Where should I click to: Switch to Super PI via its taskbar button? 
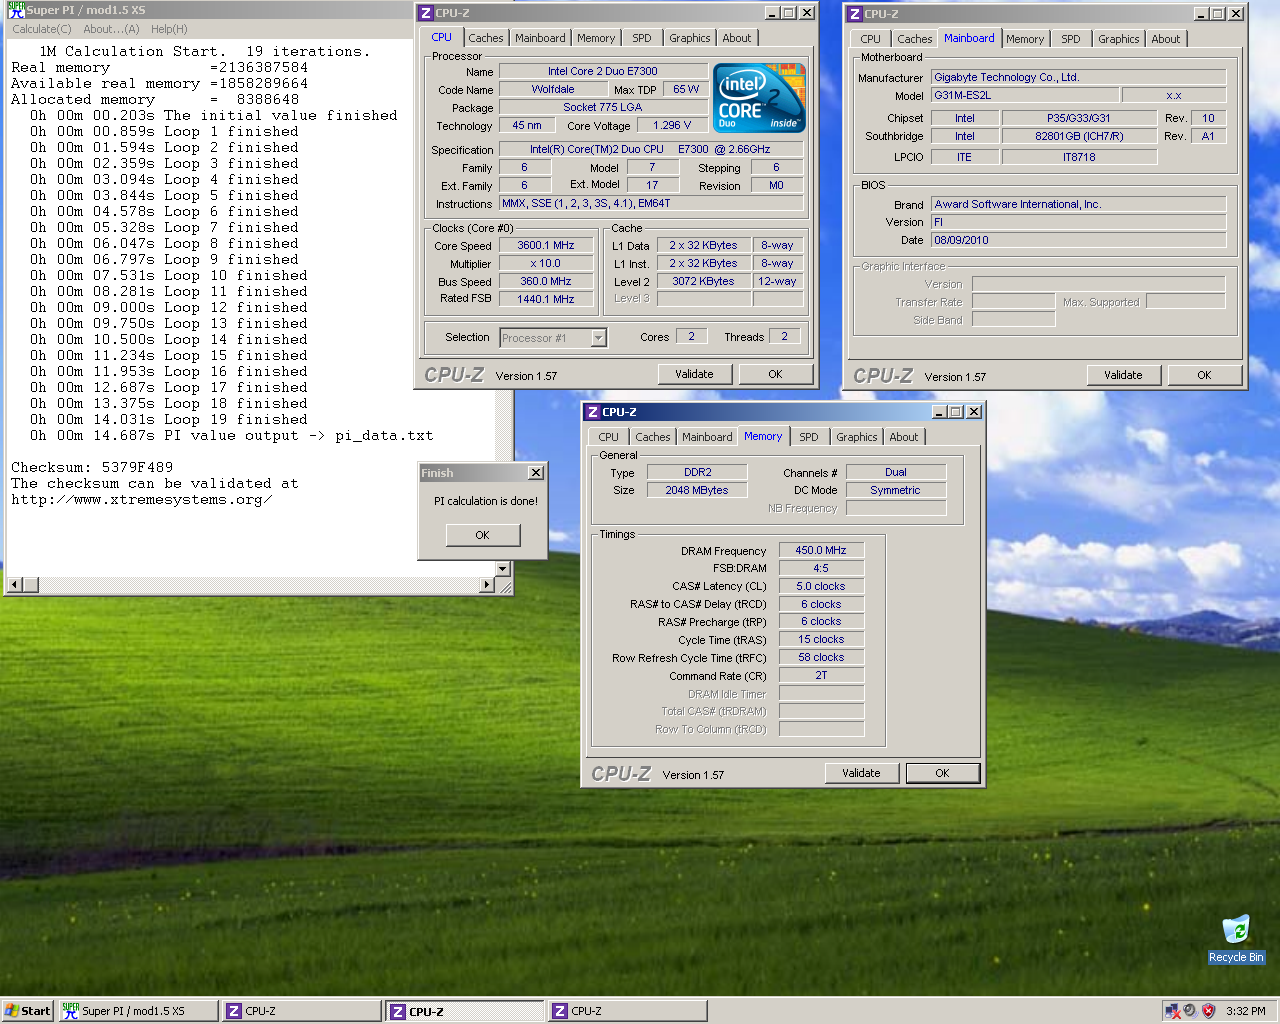137,1011
